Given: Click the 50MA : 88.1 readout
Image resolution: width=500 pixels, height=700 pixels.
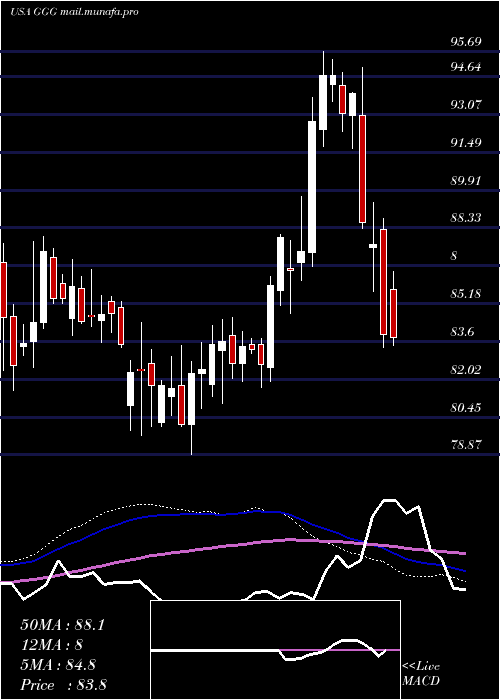Looking at the screenshot, I should click(x=62, y=625).
